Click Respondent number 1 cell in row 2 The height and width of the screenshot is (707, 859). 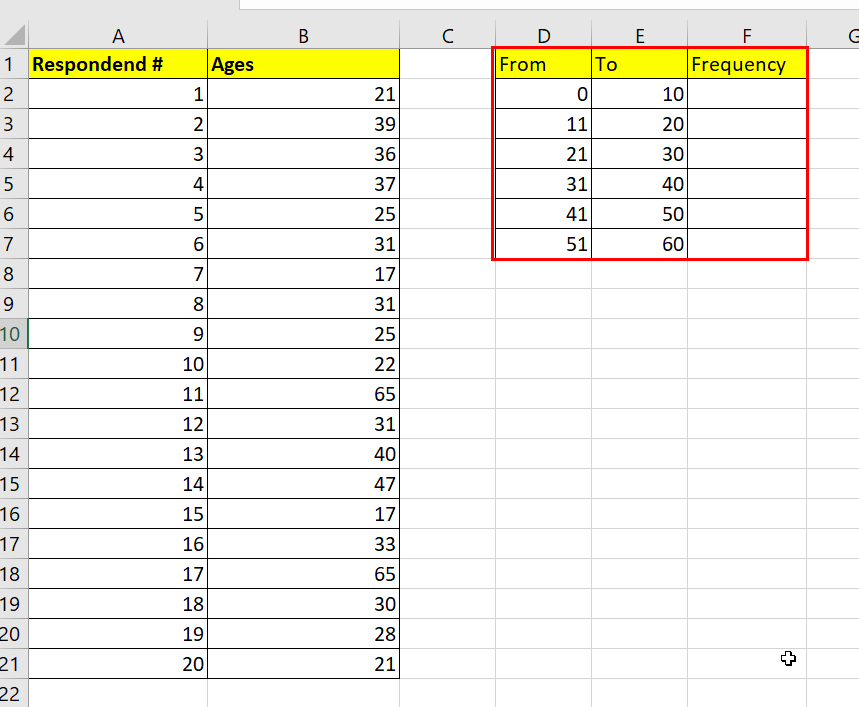coord(118,94)
